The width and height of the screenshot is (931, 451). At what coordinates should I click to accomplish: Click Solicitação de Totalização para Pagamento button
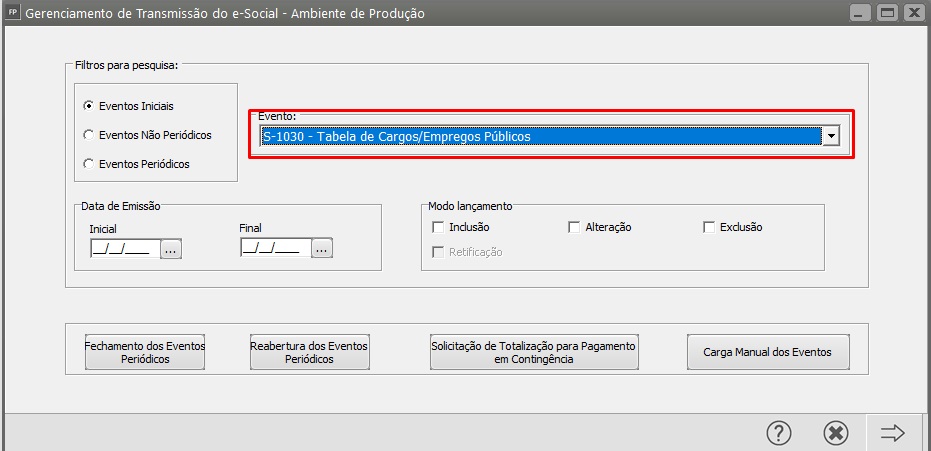(x=534, y=352)
